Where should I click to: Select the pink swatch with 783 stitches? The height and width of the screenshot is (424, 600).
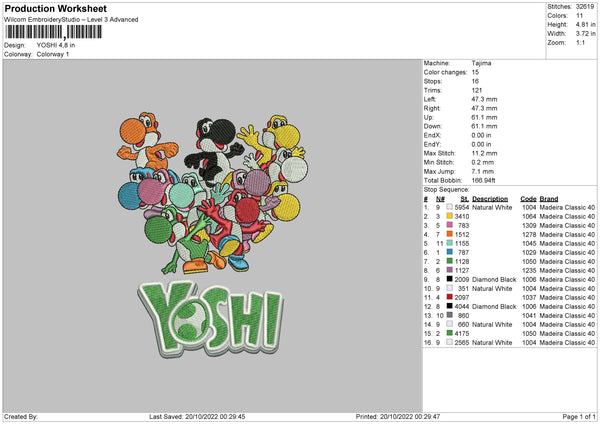(x=450, y=225)
